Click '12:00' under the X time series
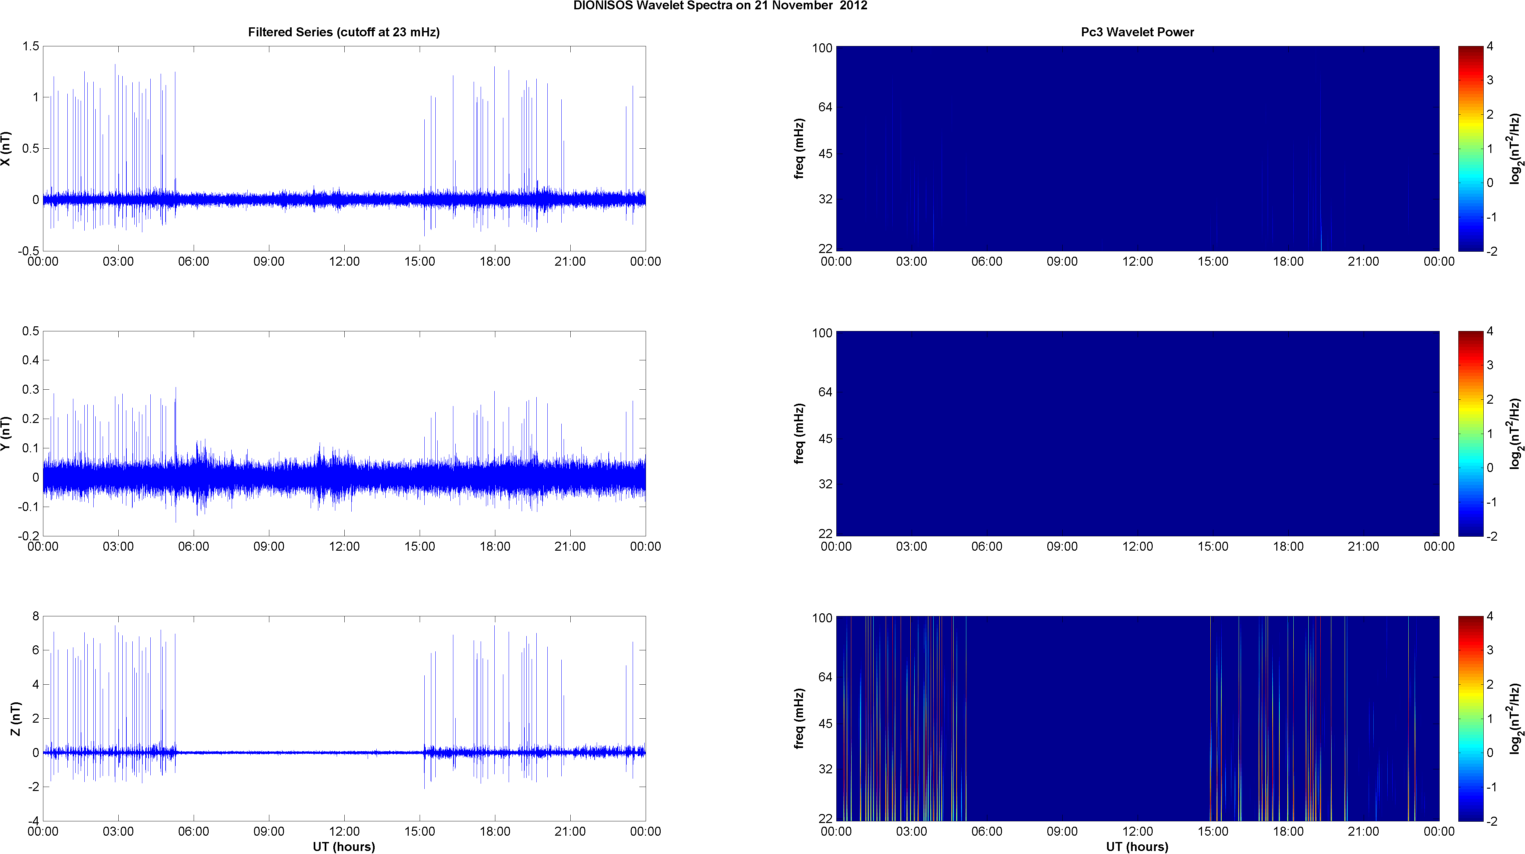Image resolution: width=1525 pixels, height=854 pixels. pyautogui.click(x=344, y=262)
